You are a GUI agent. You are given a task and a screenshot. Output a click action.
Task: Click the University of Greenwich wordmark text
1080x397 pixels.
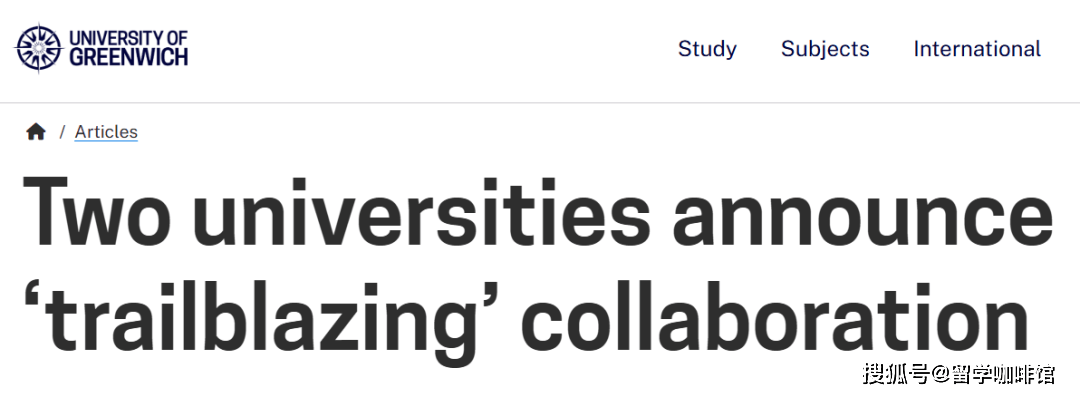[x=128, y=48]
